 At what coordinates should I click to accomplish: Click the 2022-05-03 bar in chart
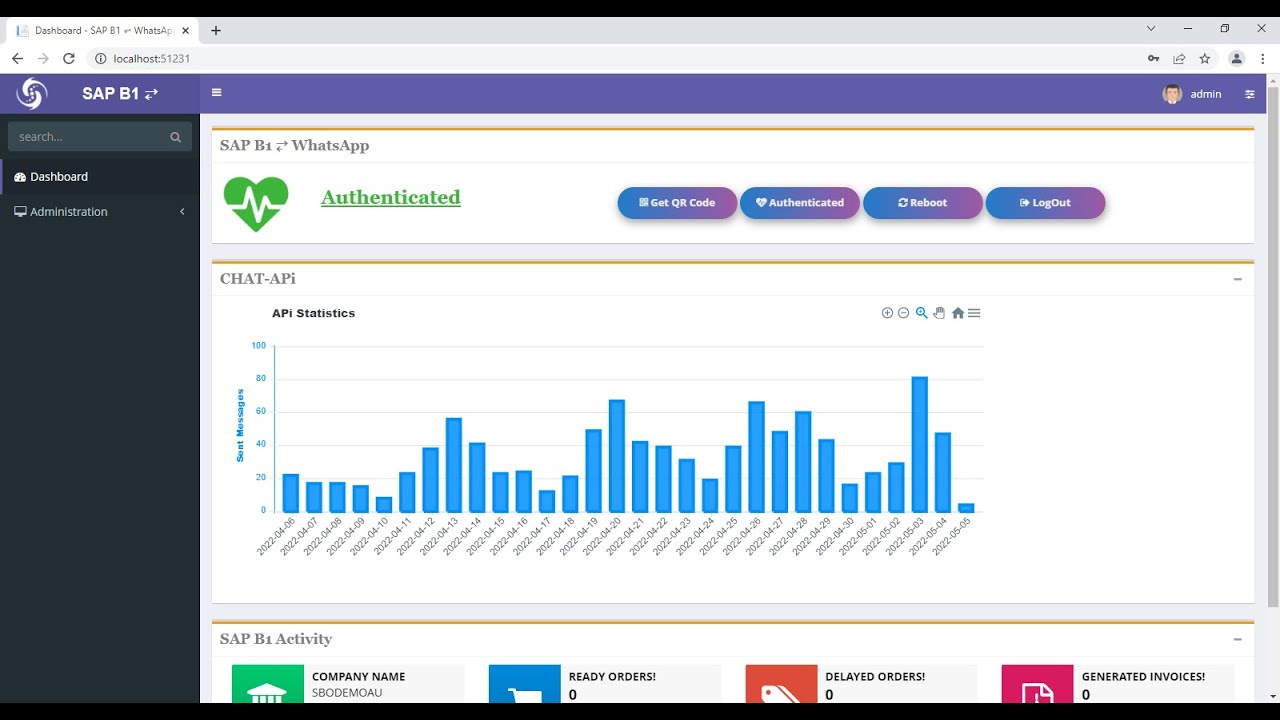[x=920, y=444]
